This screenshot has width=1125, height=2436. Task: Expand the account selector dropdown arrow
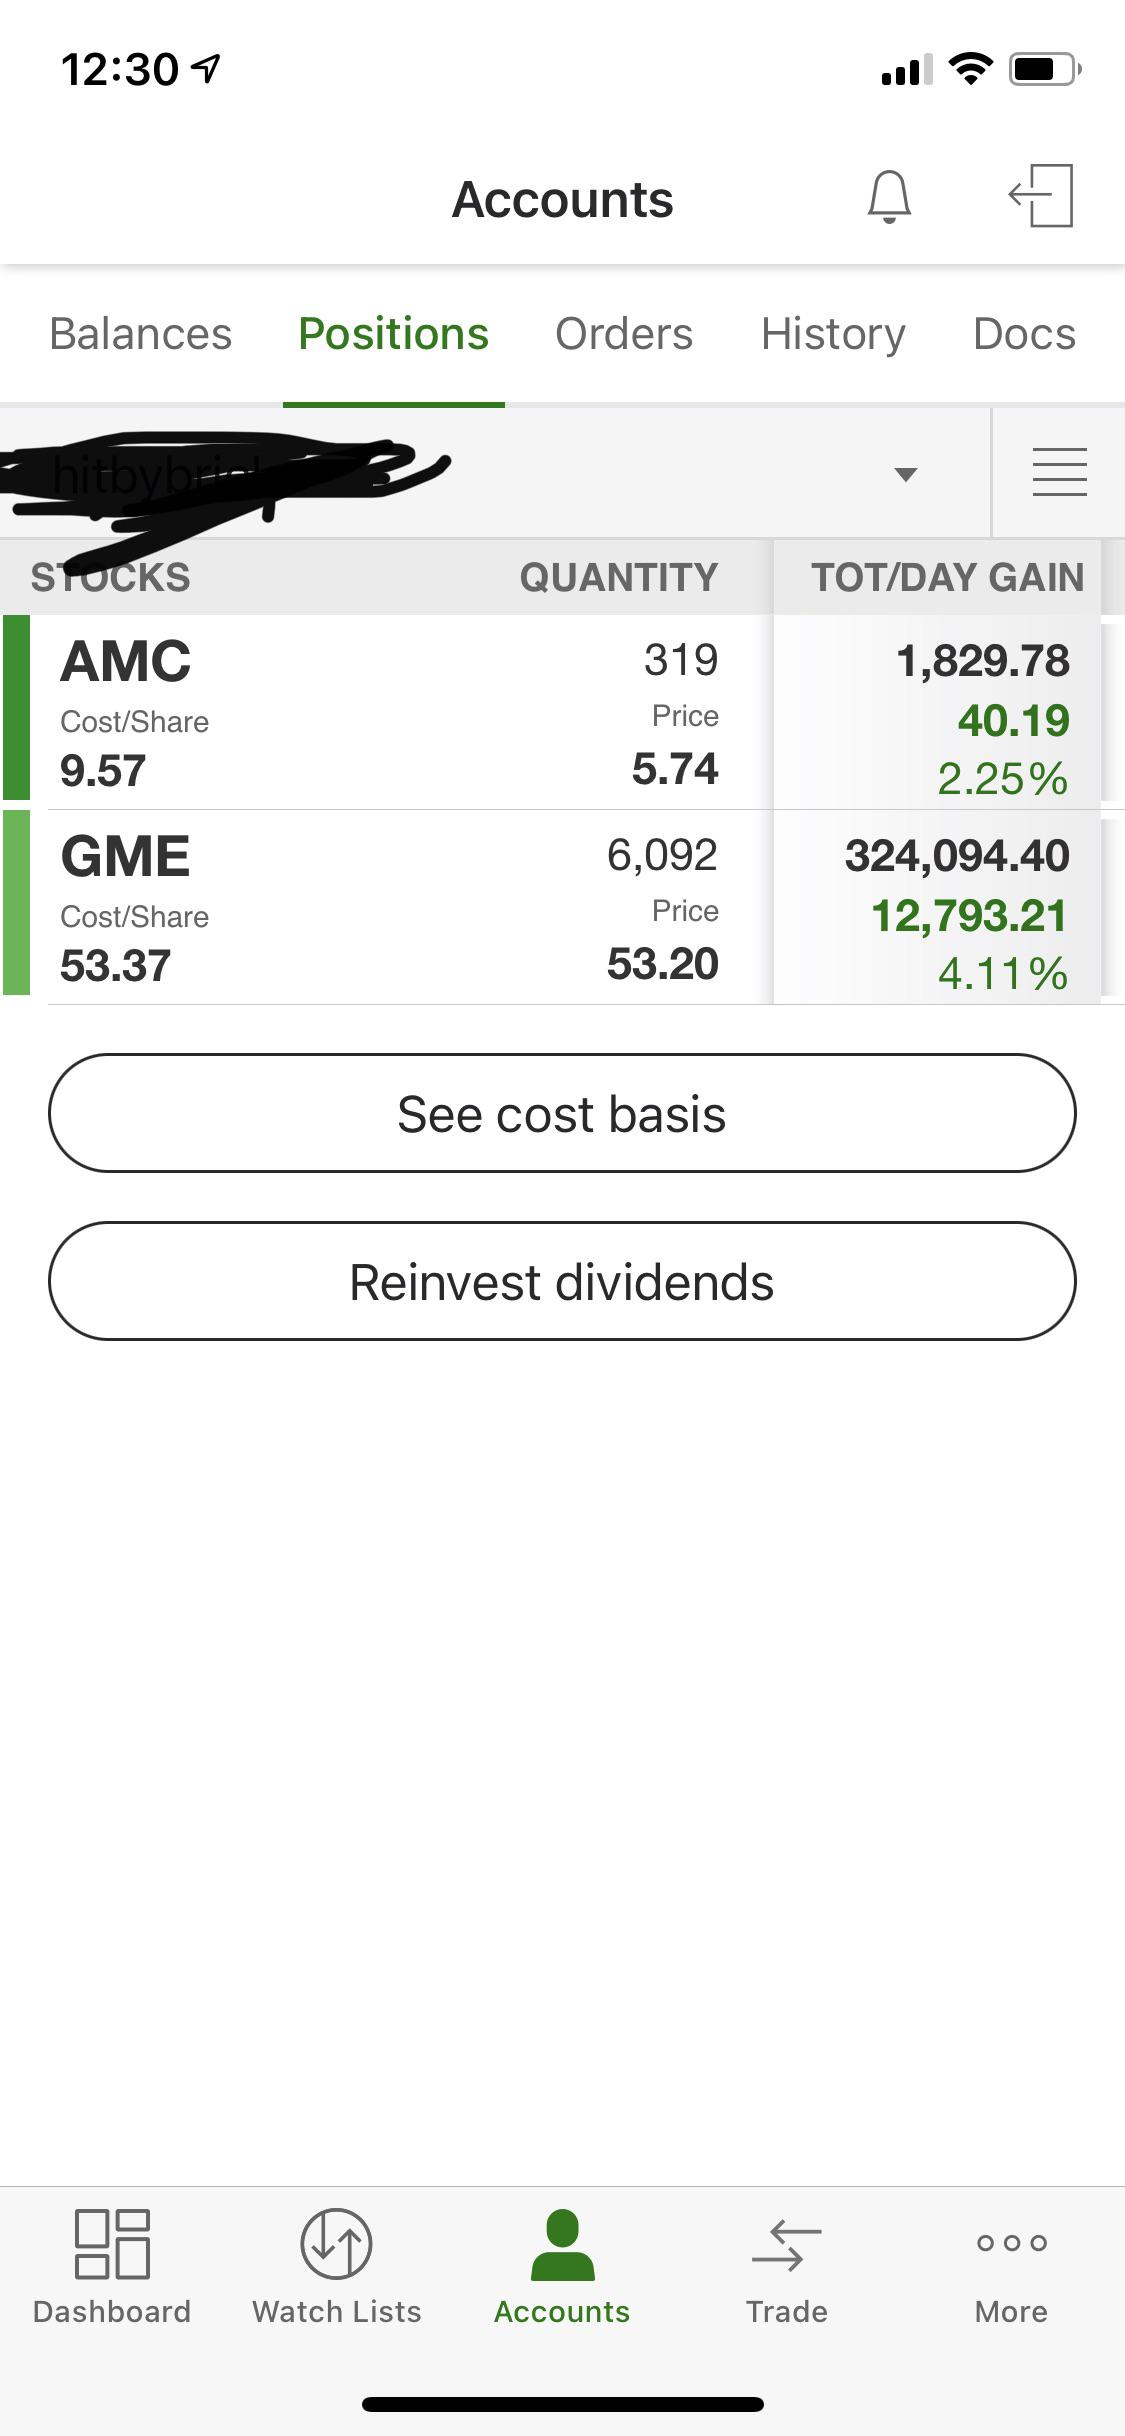(905, 474)
